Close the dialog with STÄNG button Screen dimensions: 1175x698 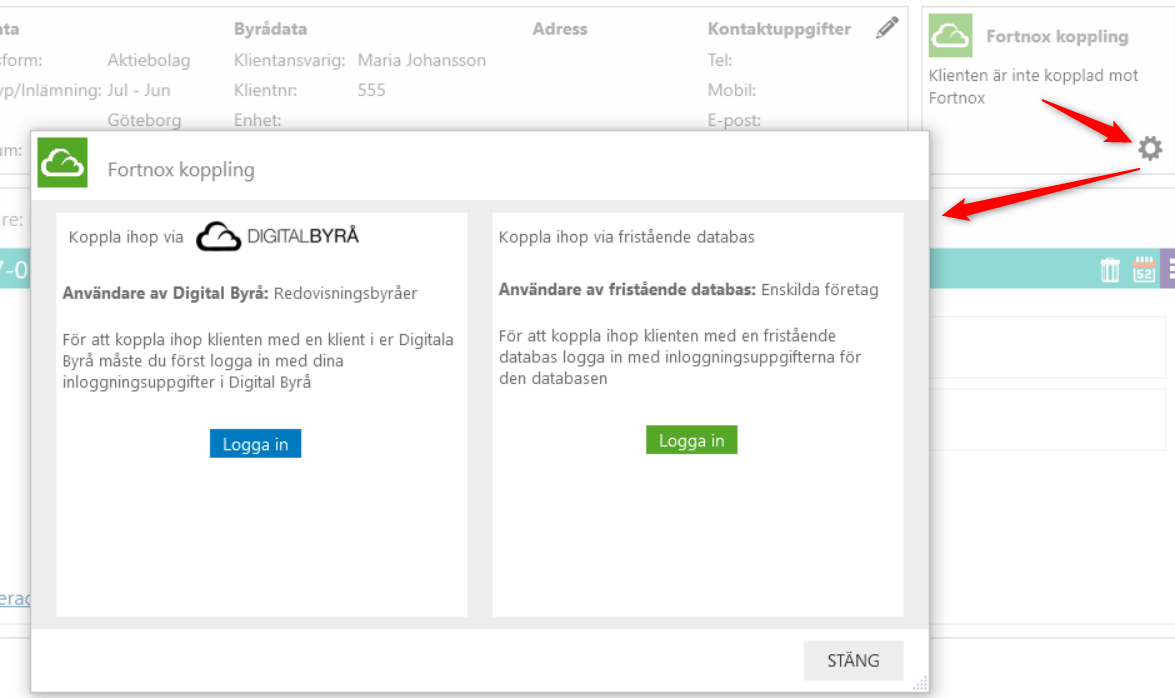[853, 661]
